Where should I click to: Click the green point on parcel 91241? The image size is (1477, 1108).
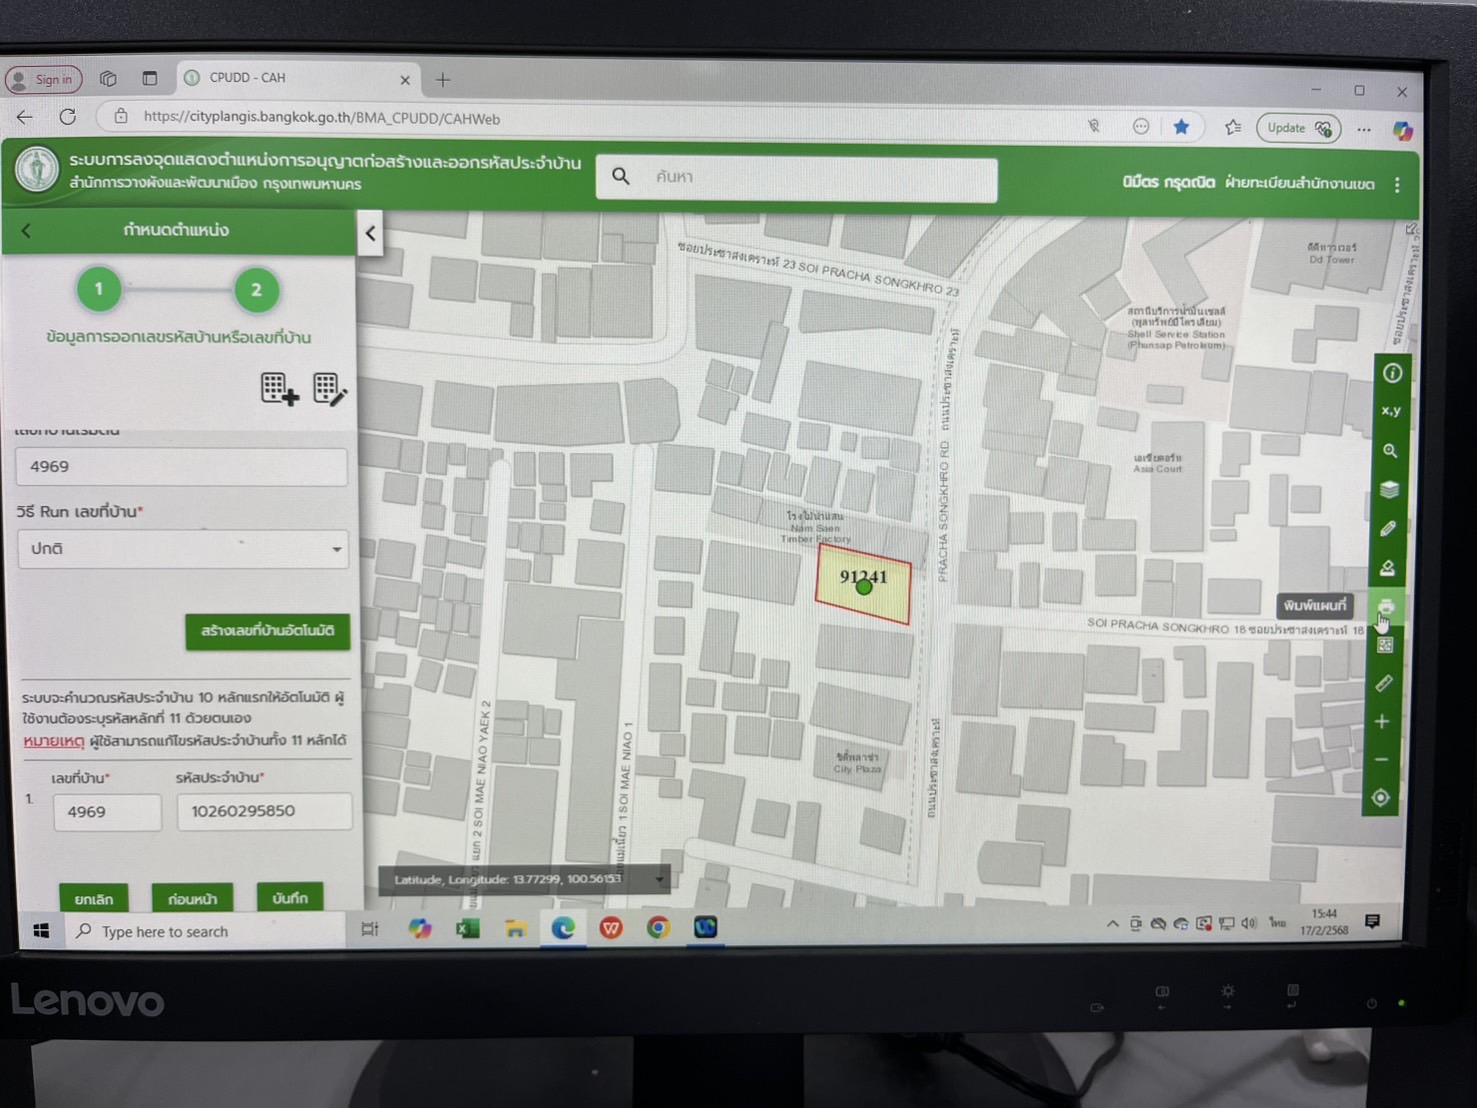click(864, 588)
